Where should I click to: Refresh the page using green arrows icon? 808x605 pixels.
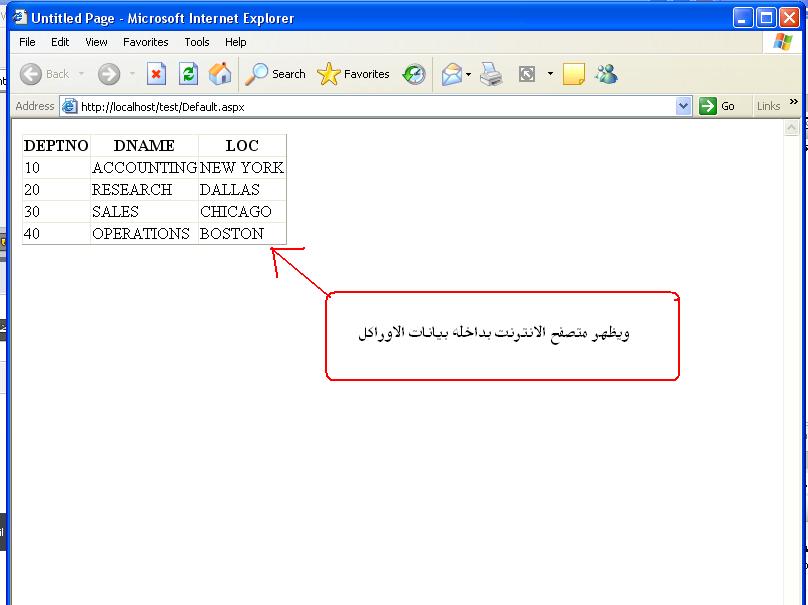click(x=188, y=74)
